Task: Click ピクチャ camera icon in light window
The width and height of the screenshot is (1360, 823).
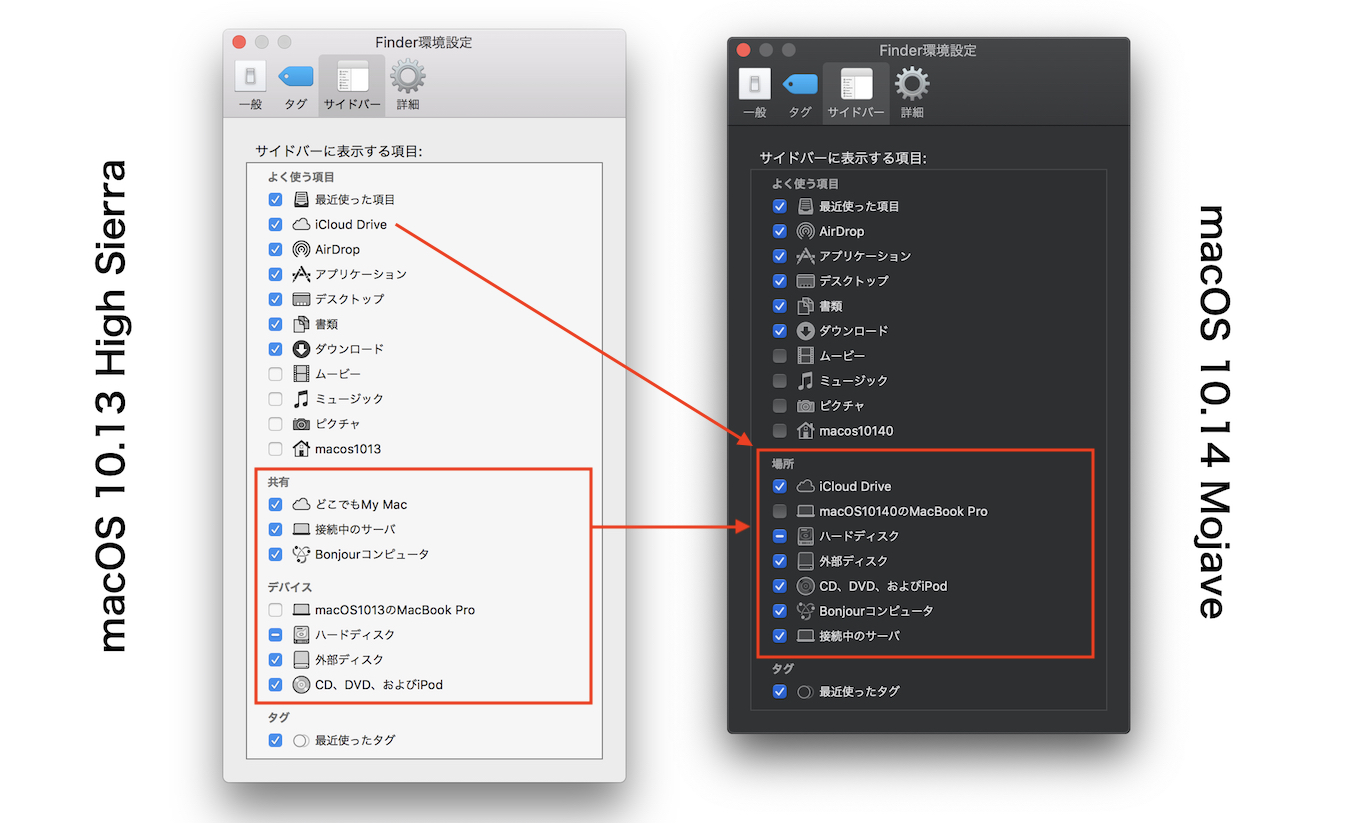Action: coord(301,423)
